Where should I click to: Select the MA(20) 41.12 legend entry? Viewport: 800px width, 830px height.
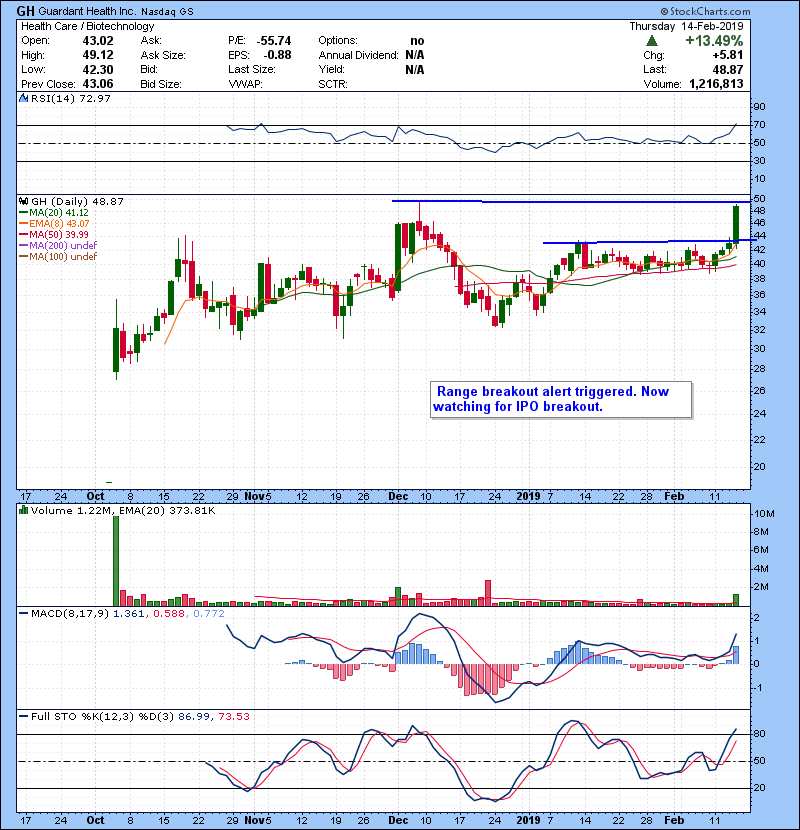[54, 213]
